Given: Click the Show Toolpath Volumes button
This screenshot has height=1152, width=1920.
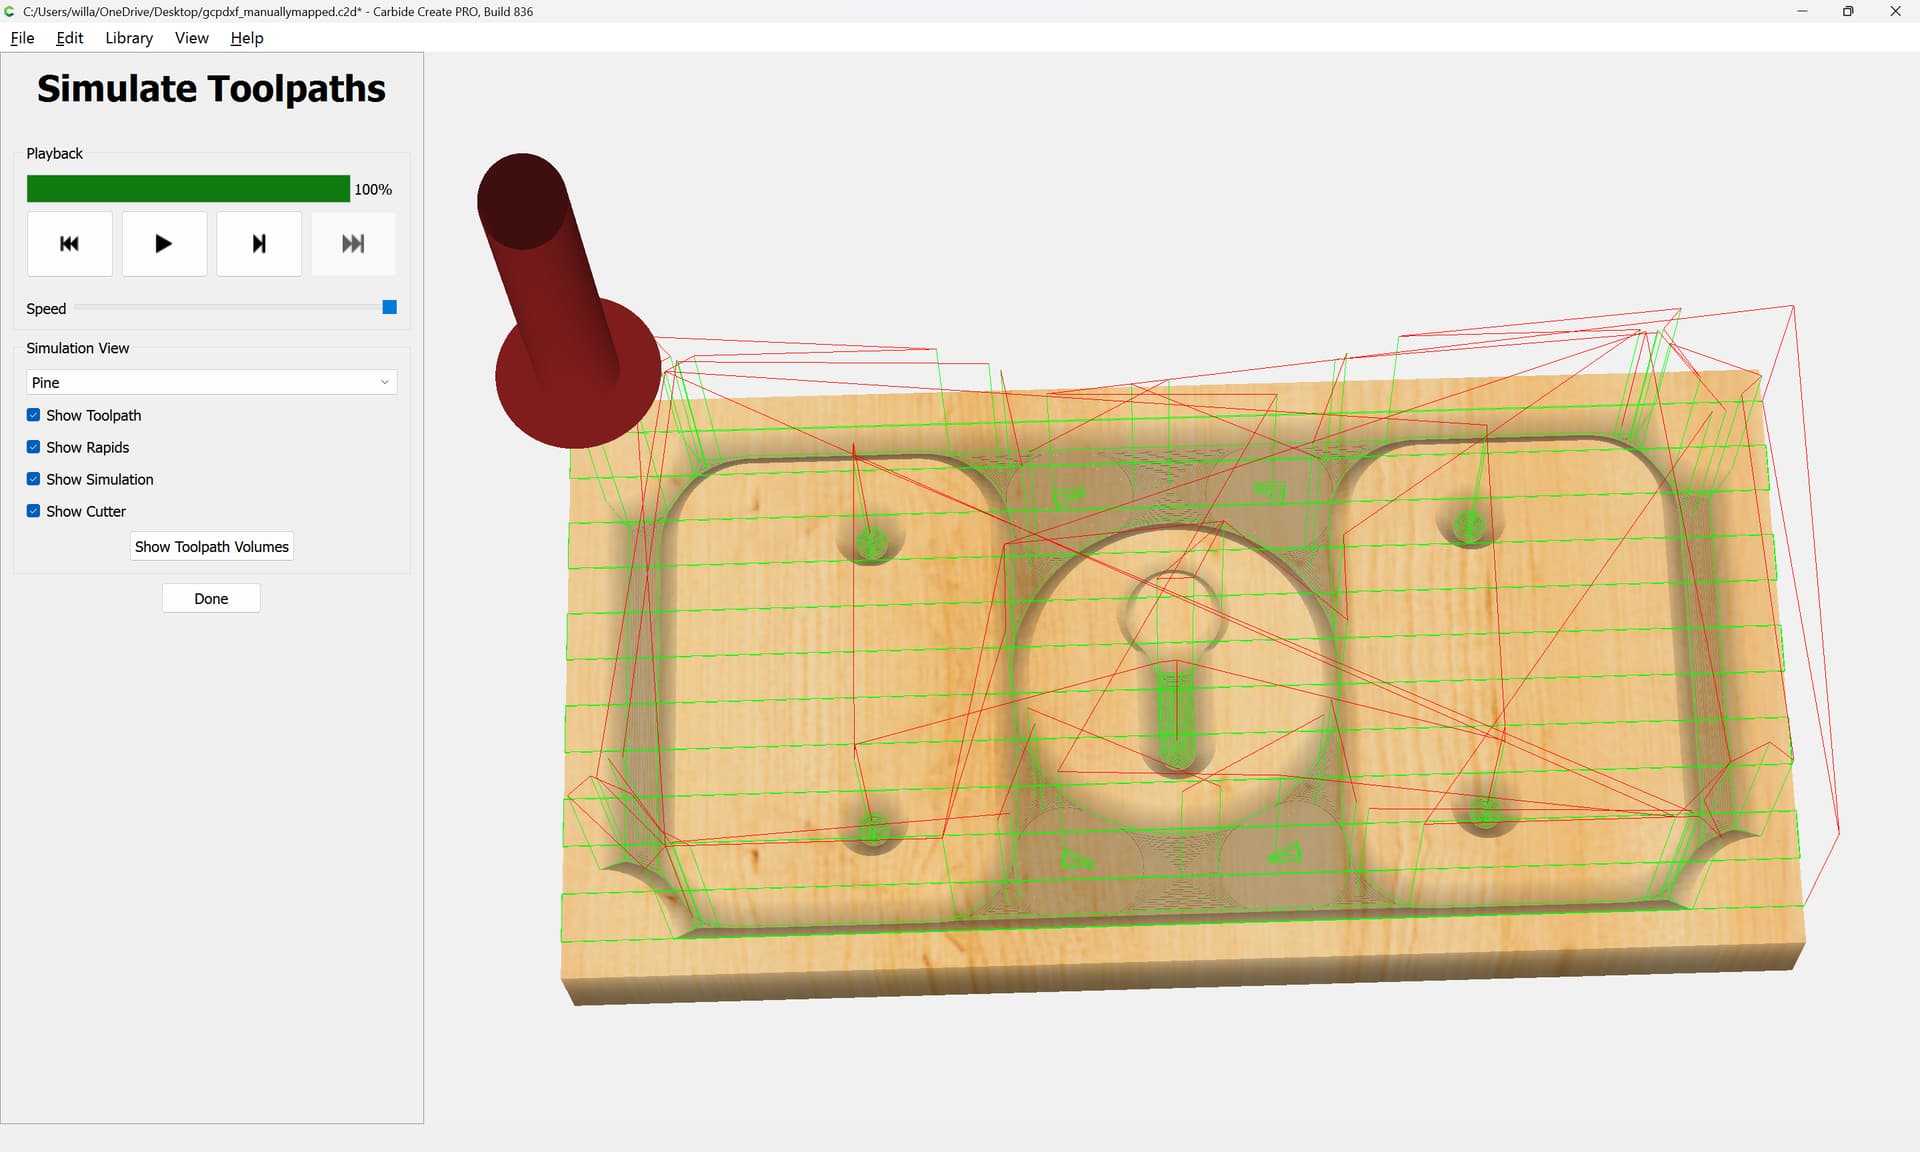Looking at the screenshot, I should pos(211,546).
